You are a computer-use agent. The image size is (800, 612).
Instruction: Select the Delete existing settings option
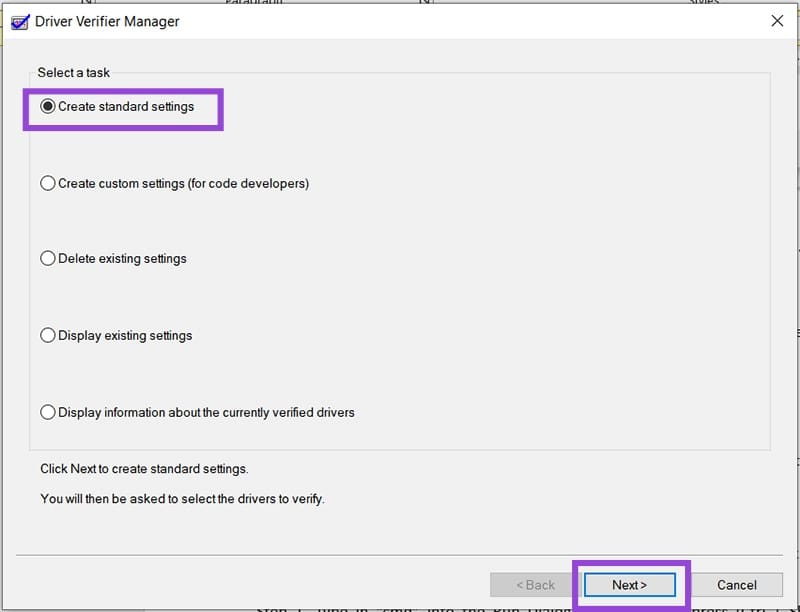pos(47,258)
